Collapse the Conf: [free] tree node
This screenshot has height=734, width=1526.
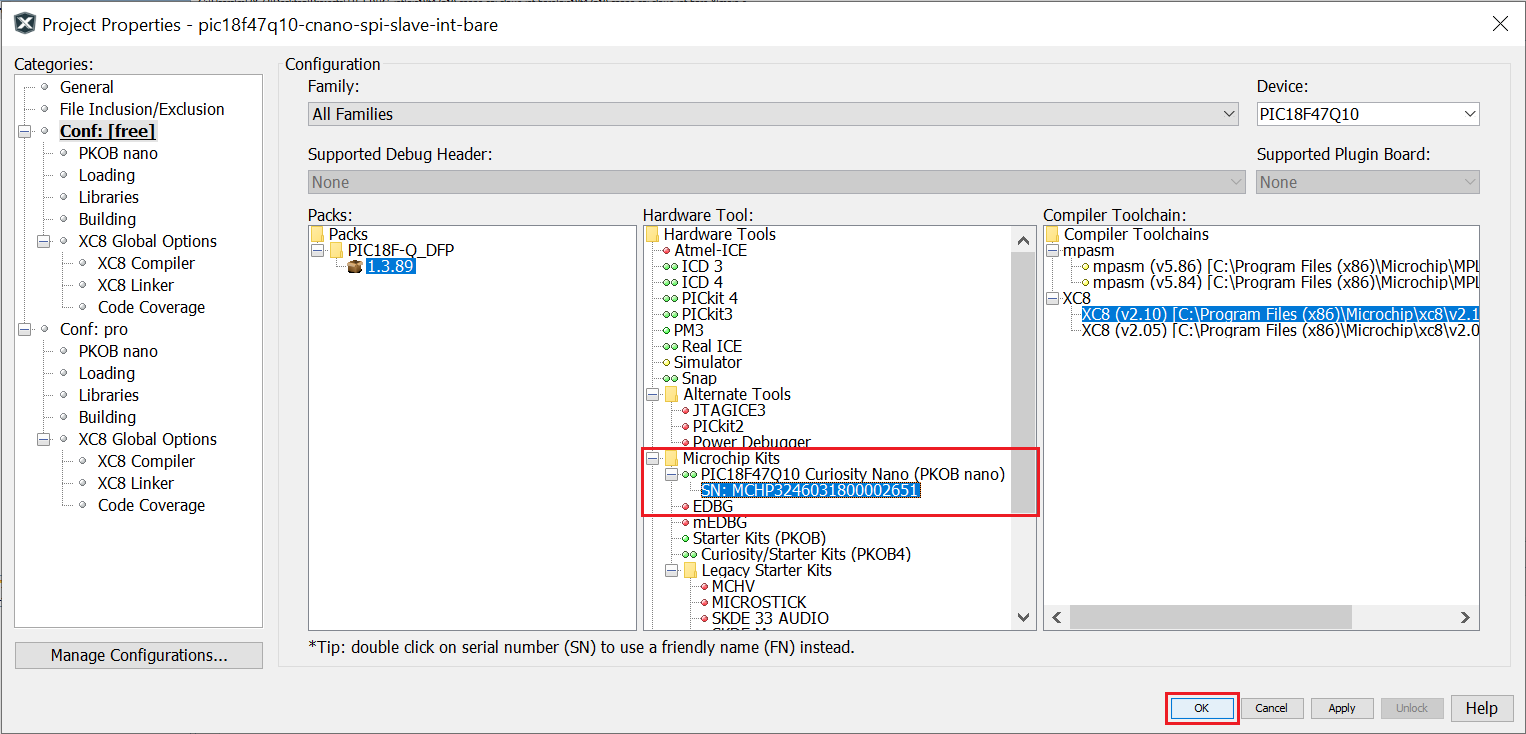click(23, 131)
